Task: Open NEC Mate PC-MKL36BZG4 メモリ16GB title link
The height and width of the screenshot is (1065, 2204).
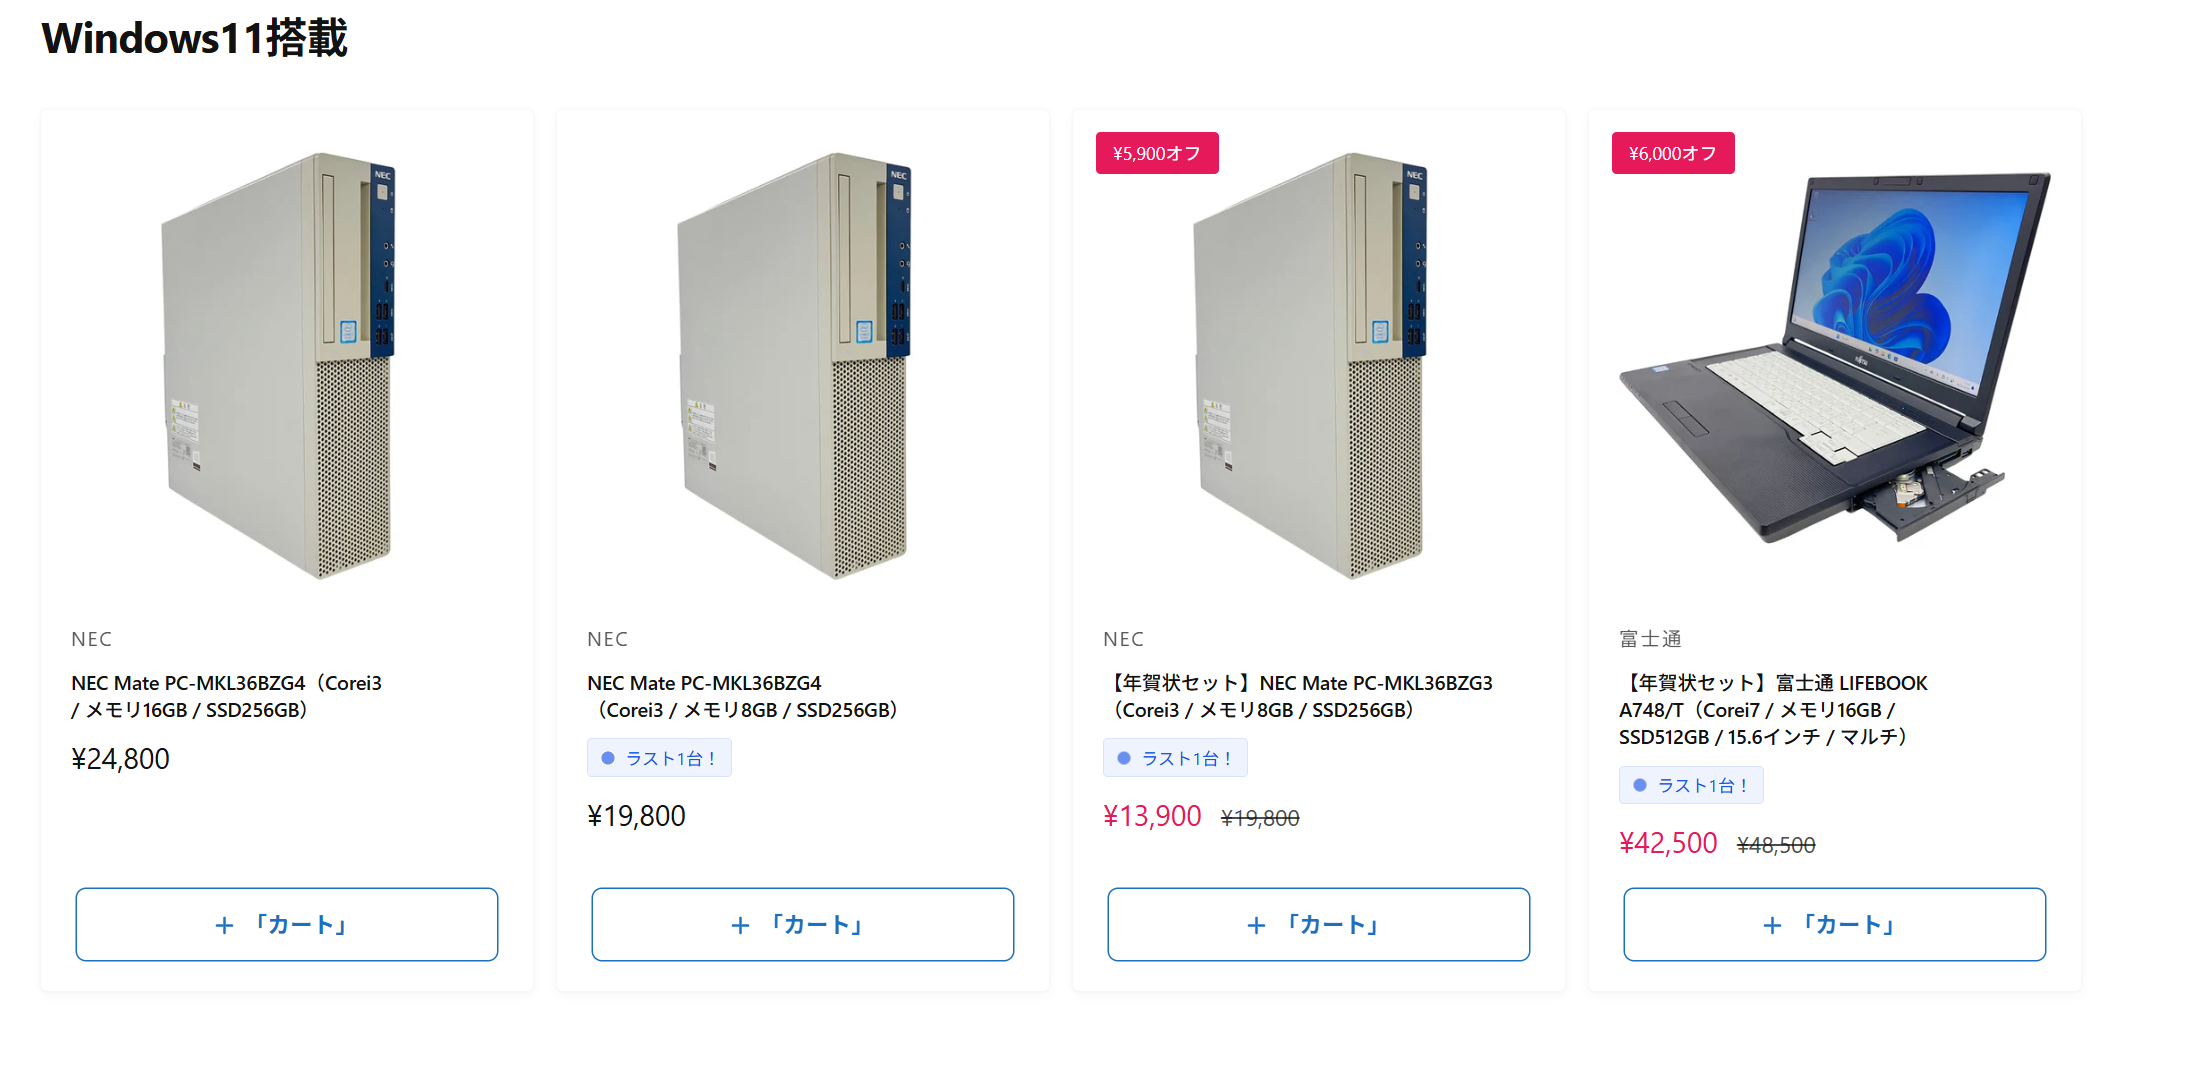Action: tap(226, 696)
